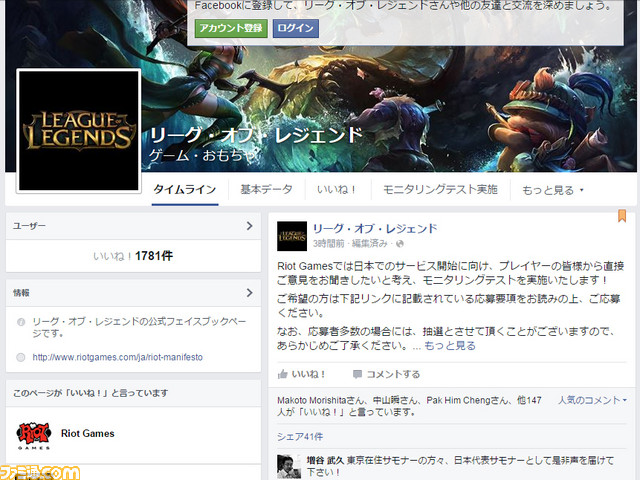Click the page title リーグ・オブ・レジェンド on cover
This screenshot has height=480, width=640.
[x=256, y=135]
